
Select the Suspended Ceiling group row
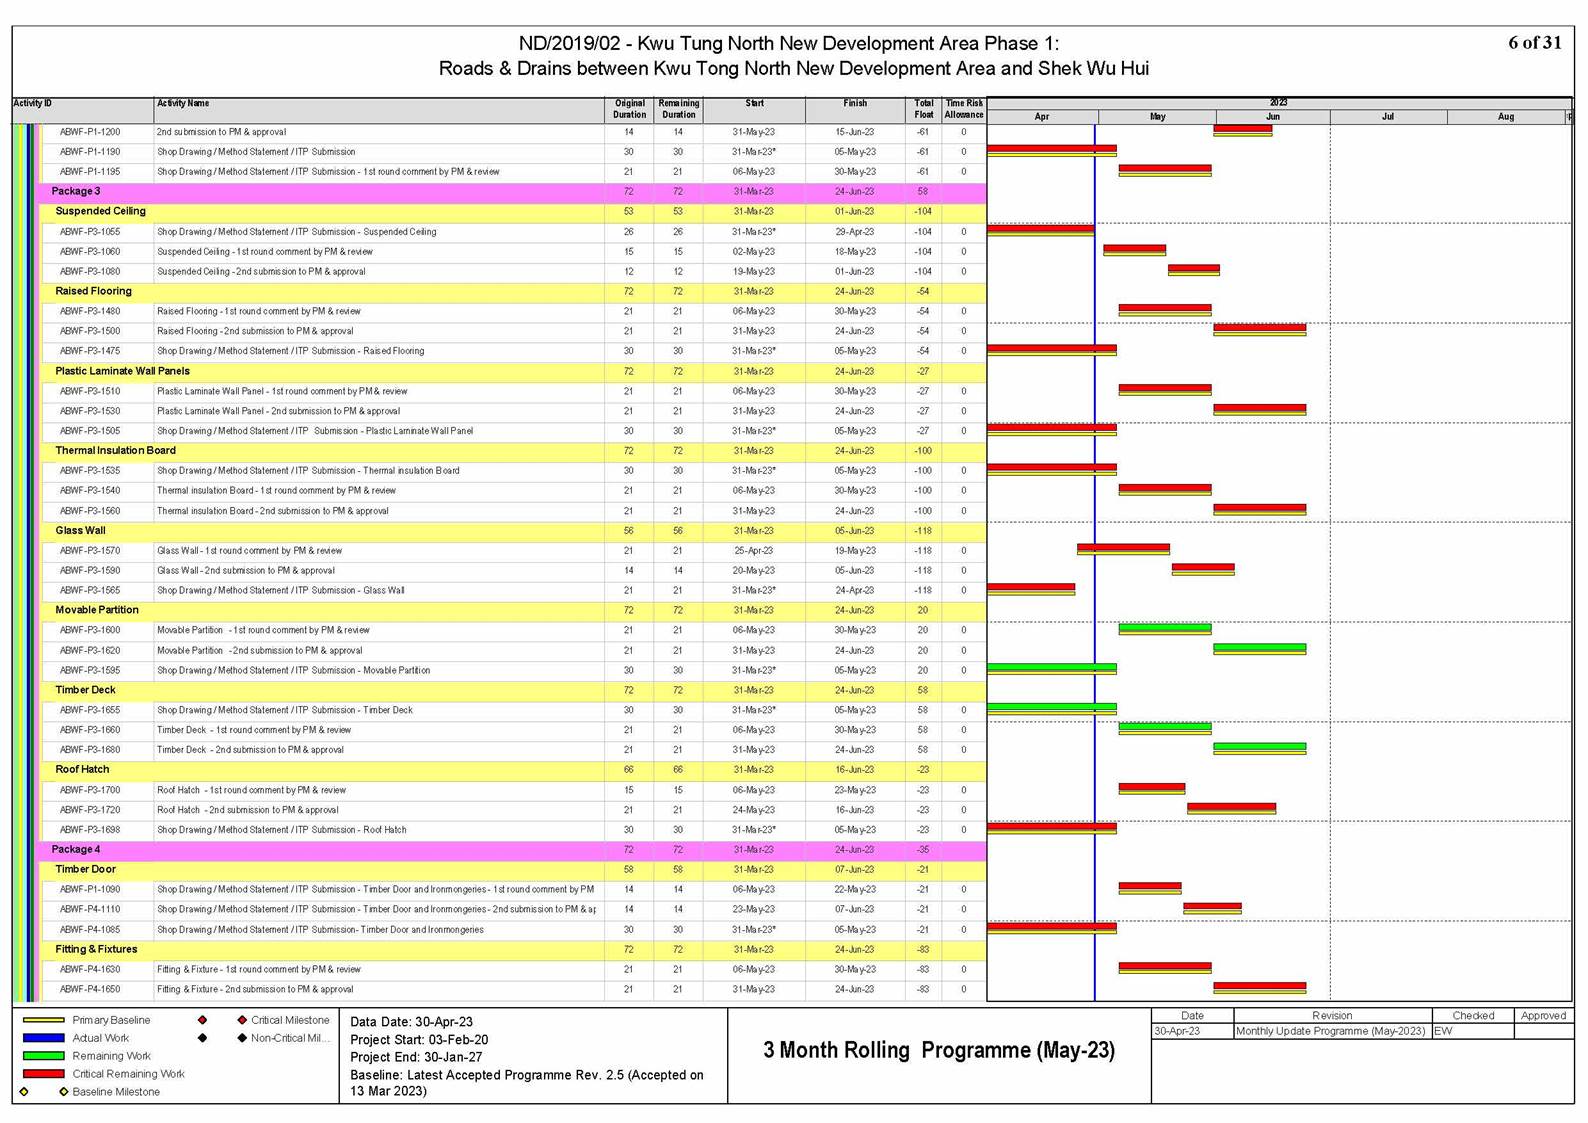point(514,211)
